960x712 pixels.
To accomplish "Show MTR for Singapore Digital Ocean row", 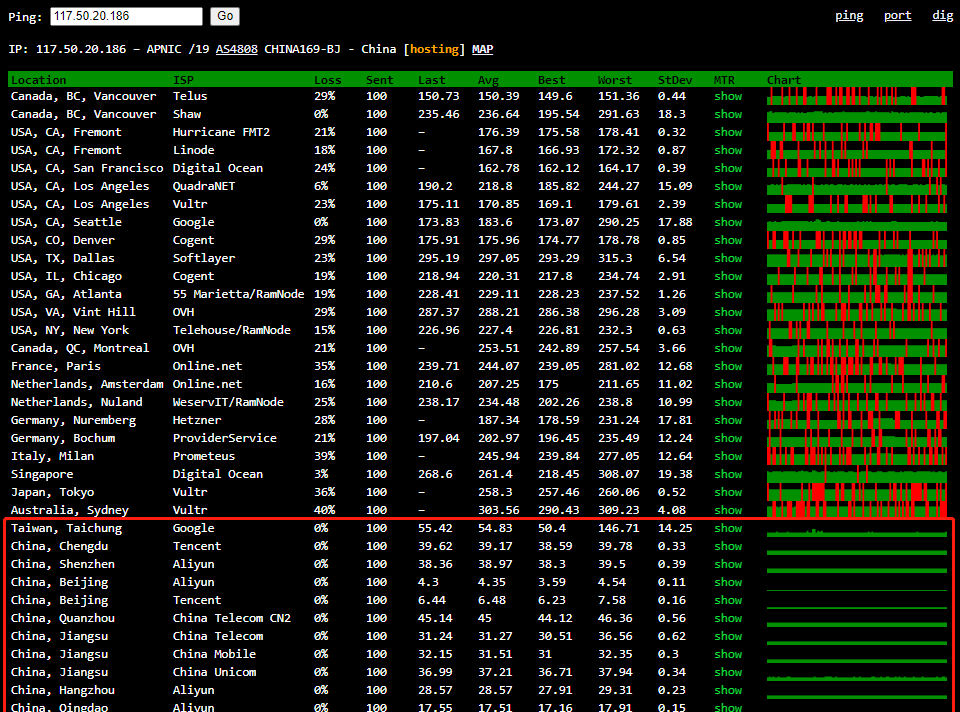I will 728,474.
